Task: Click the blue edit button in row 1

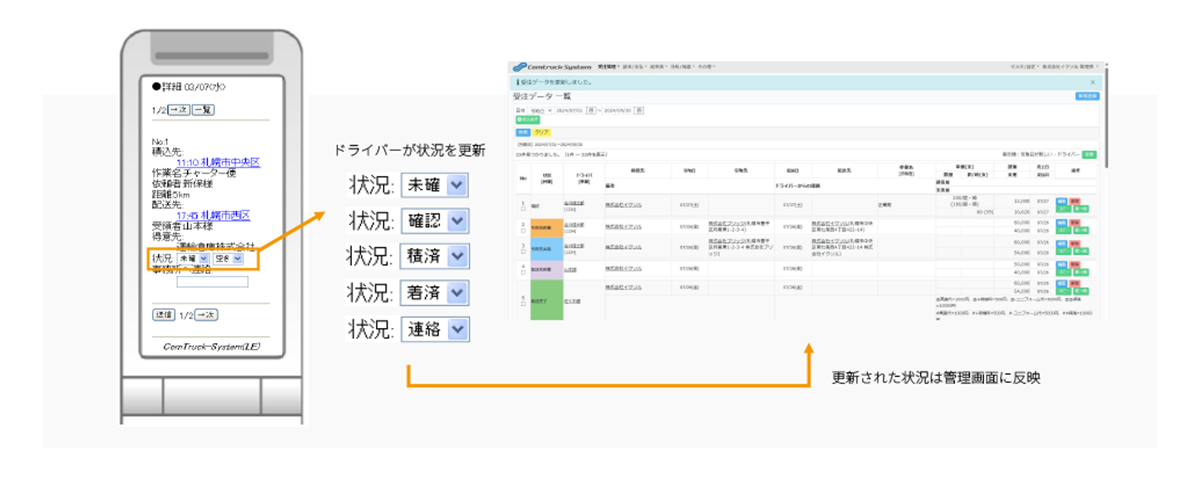Action: [x=1059, y=201]
